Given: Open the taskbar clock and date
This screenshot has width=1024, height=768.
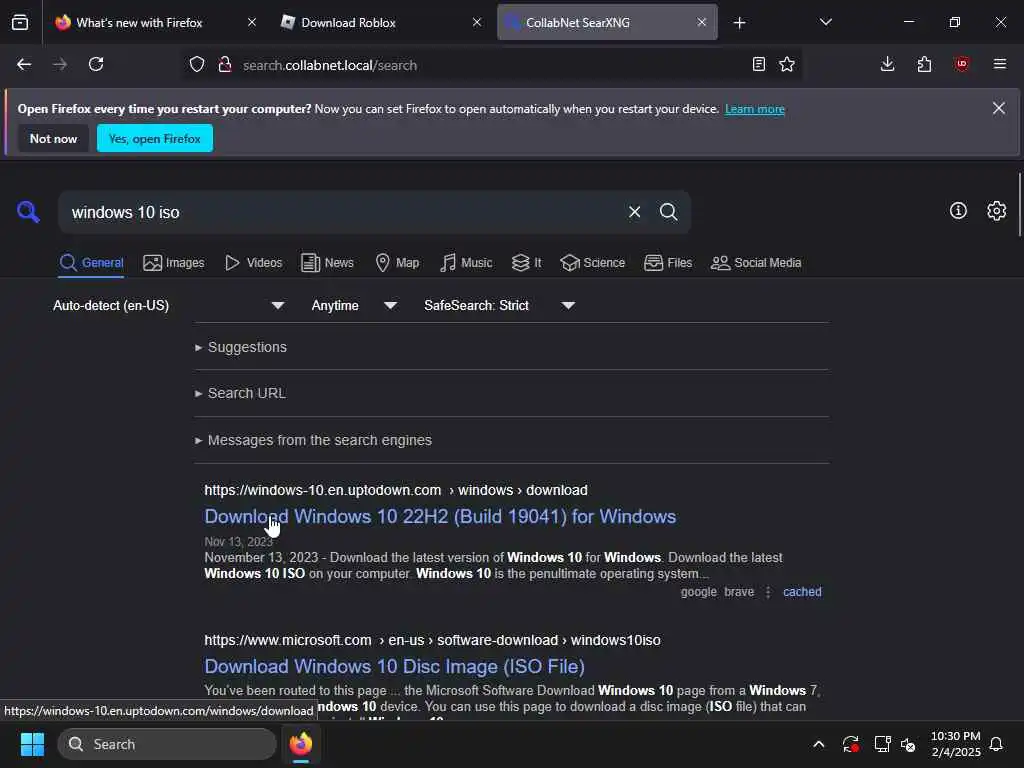Looking at the screenshot, I should [x=955, y=744].
